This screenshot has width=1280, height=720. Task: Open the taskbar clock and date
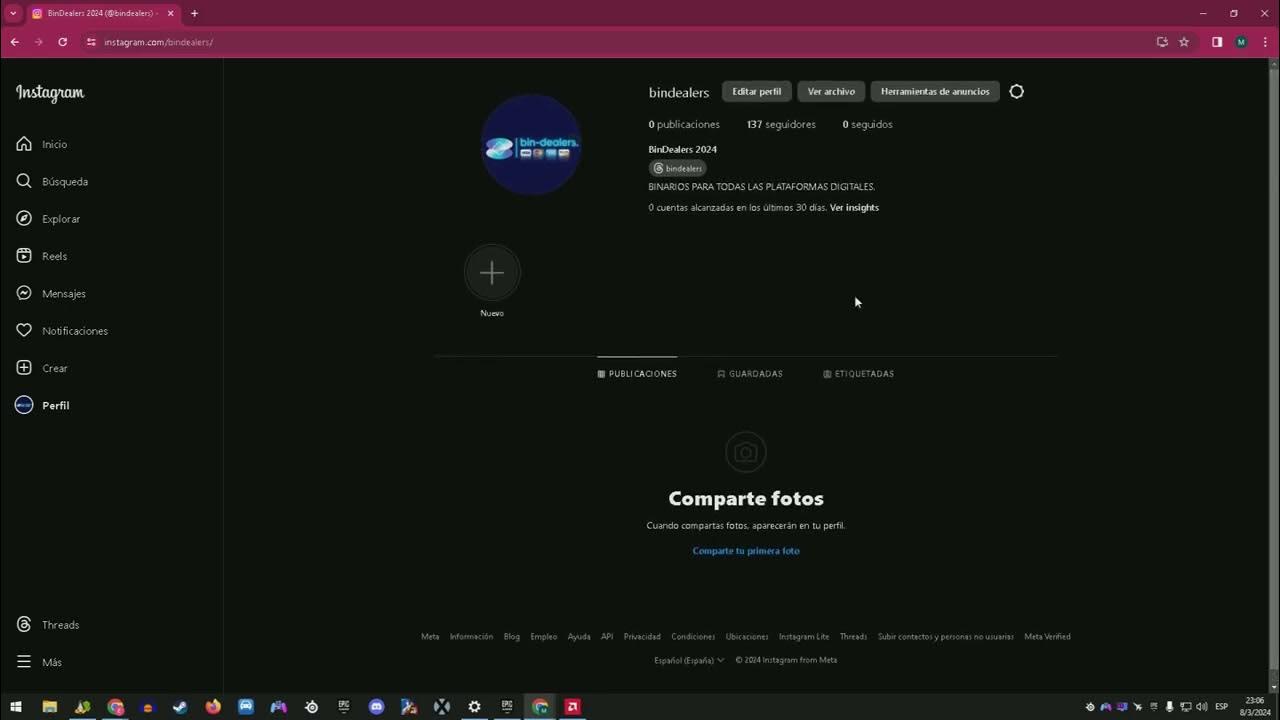coord(1254,706)
